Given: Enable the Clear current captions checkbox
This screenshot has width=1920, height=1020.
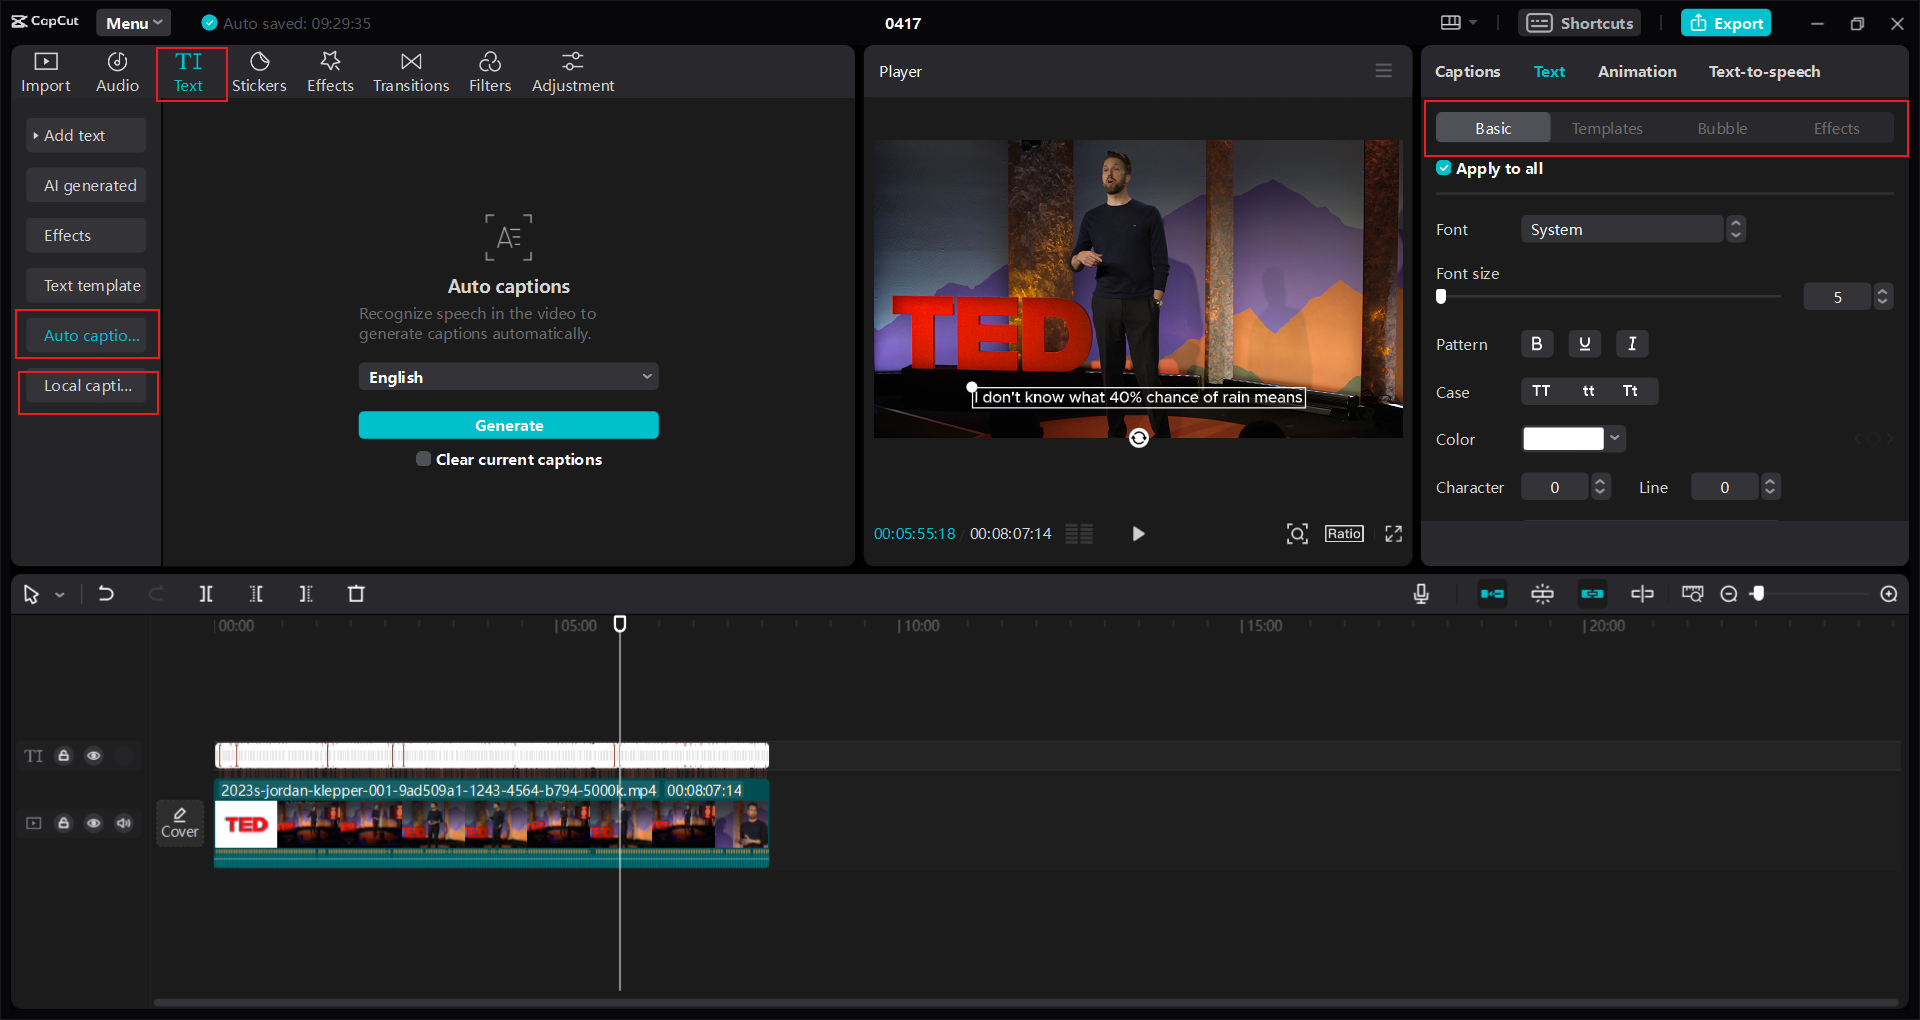Looking at the screenshot, I should pyautogui.click(x=424, y=459).
